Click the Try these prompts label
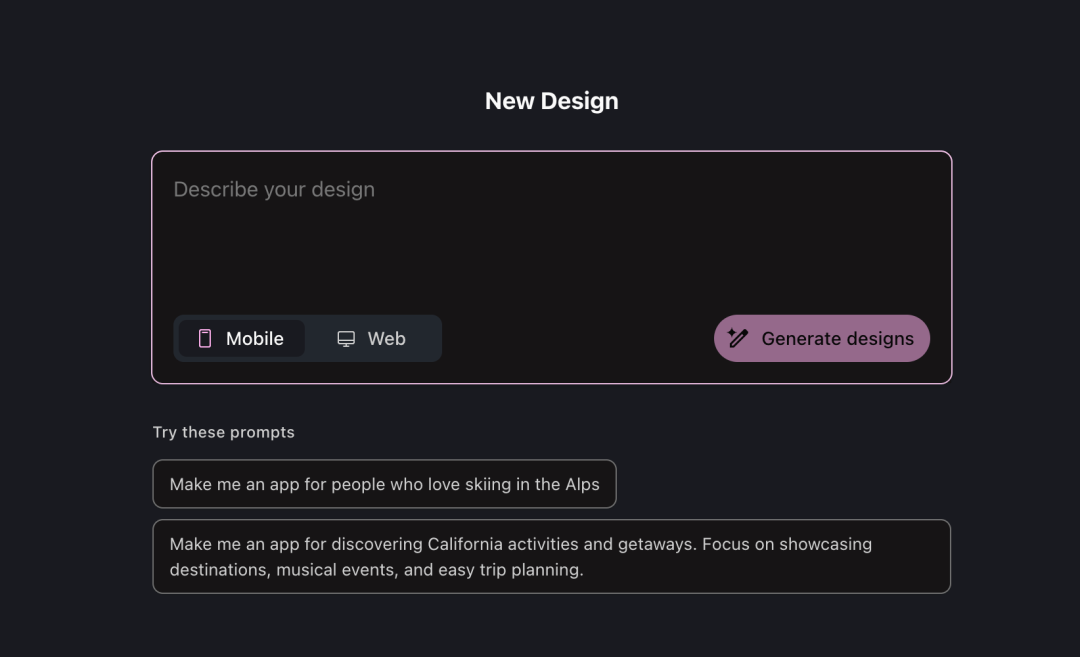This screenshot has width=1080, height=657. (223, 432)
